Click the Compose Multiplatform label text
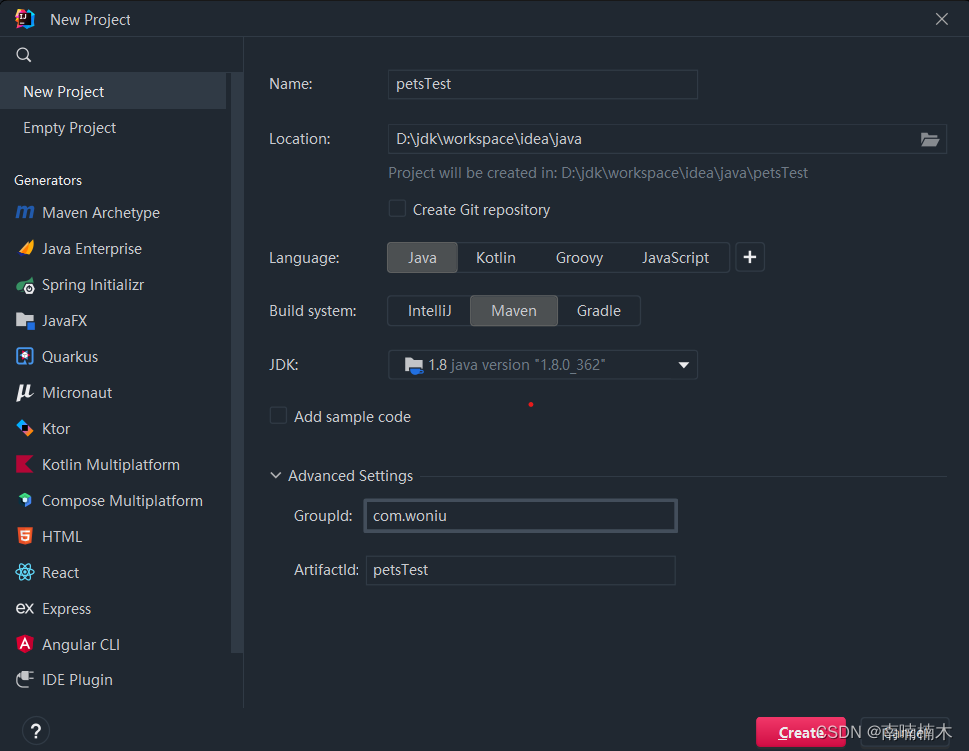969x751 pixels. [x=122, y=501]
